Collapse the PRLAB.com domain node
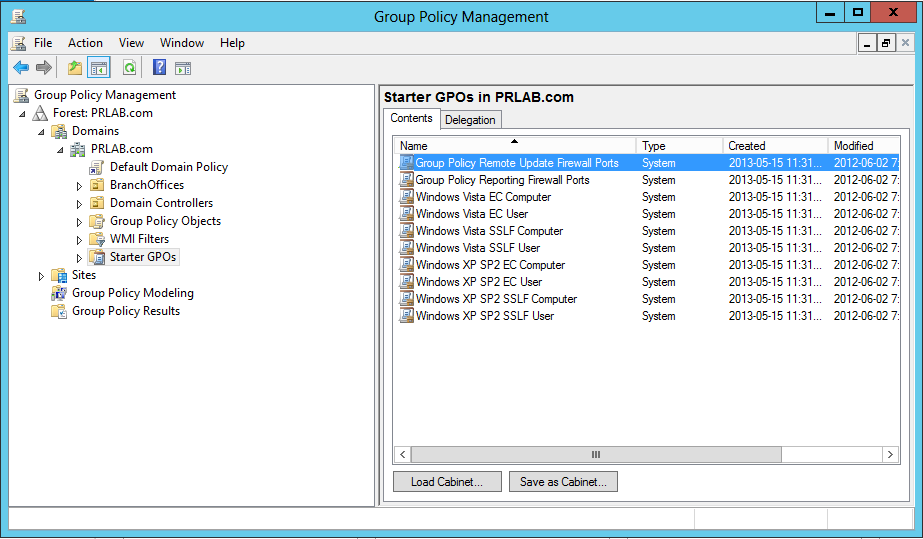 [x=60, y=150]
